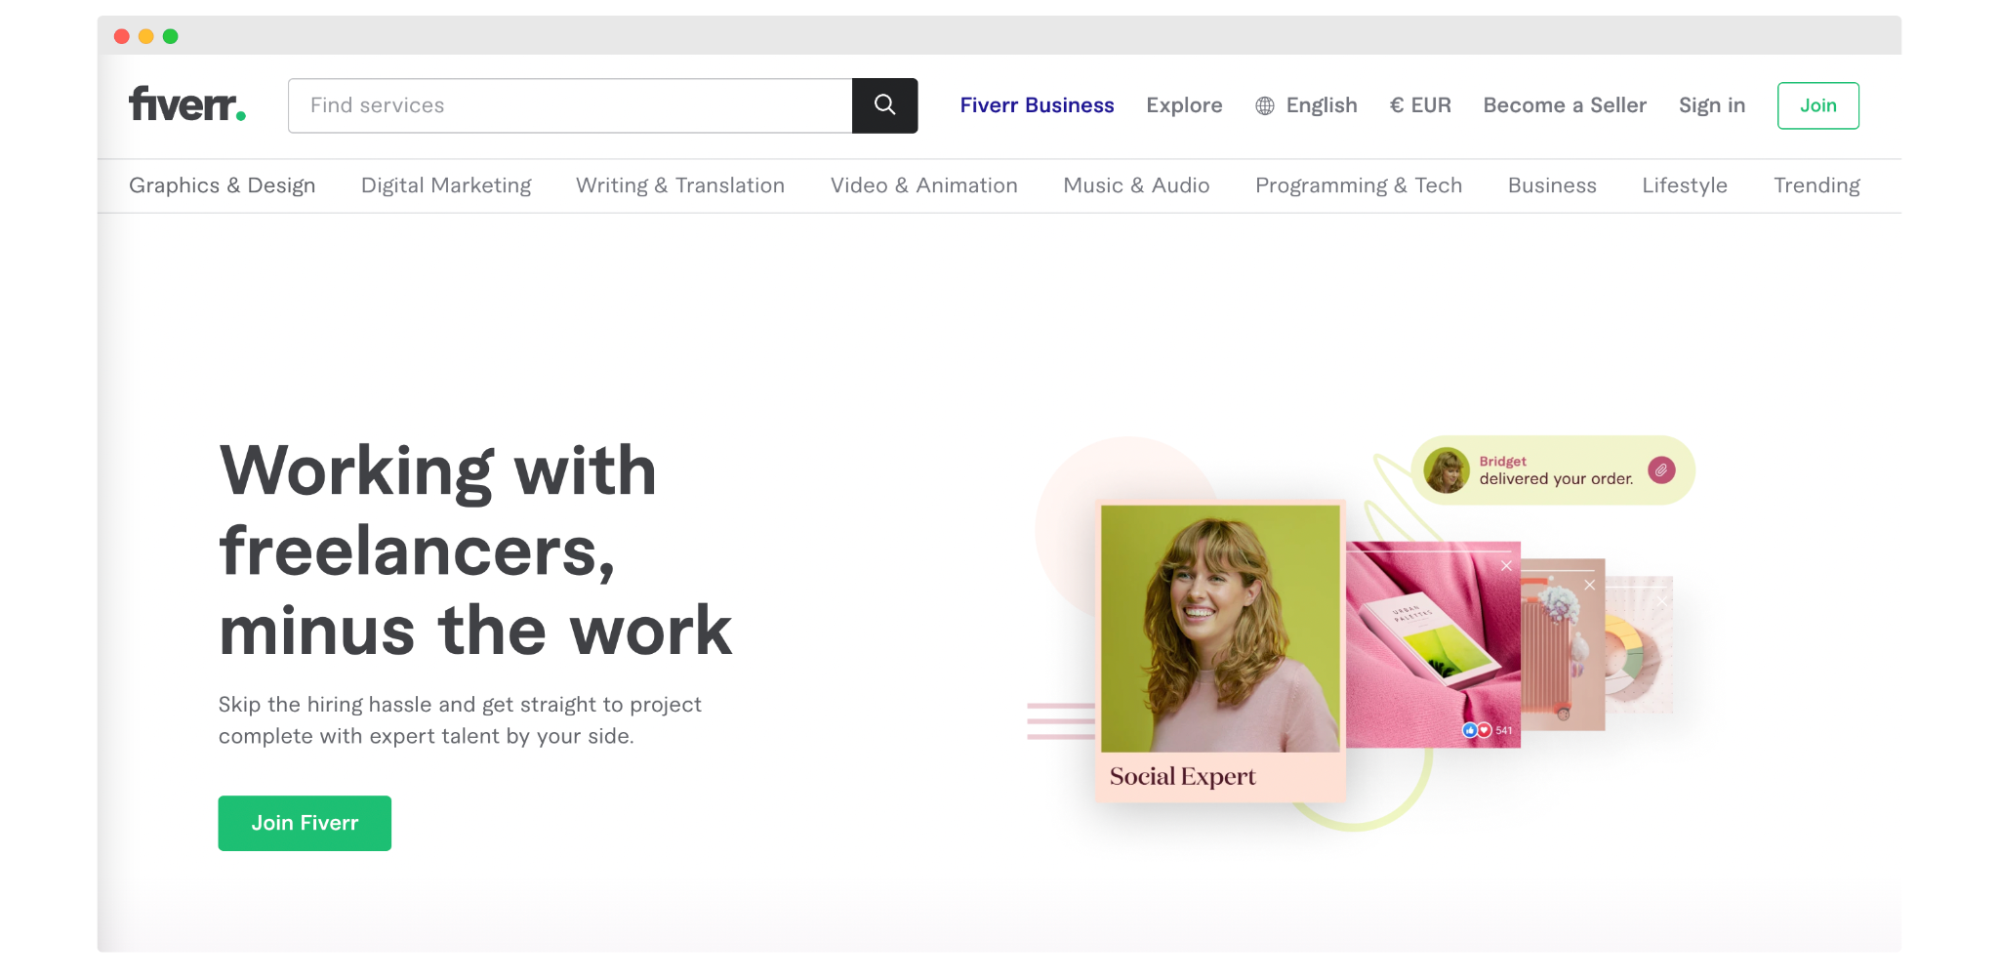Click the 'Social Expert' caption
Viewport: 1999px width, 969px height.
(1182, 776)
